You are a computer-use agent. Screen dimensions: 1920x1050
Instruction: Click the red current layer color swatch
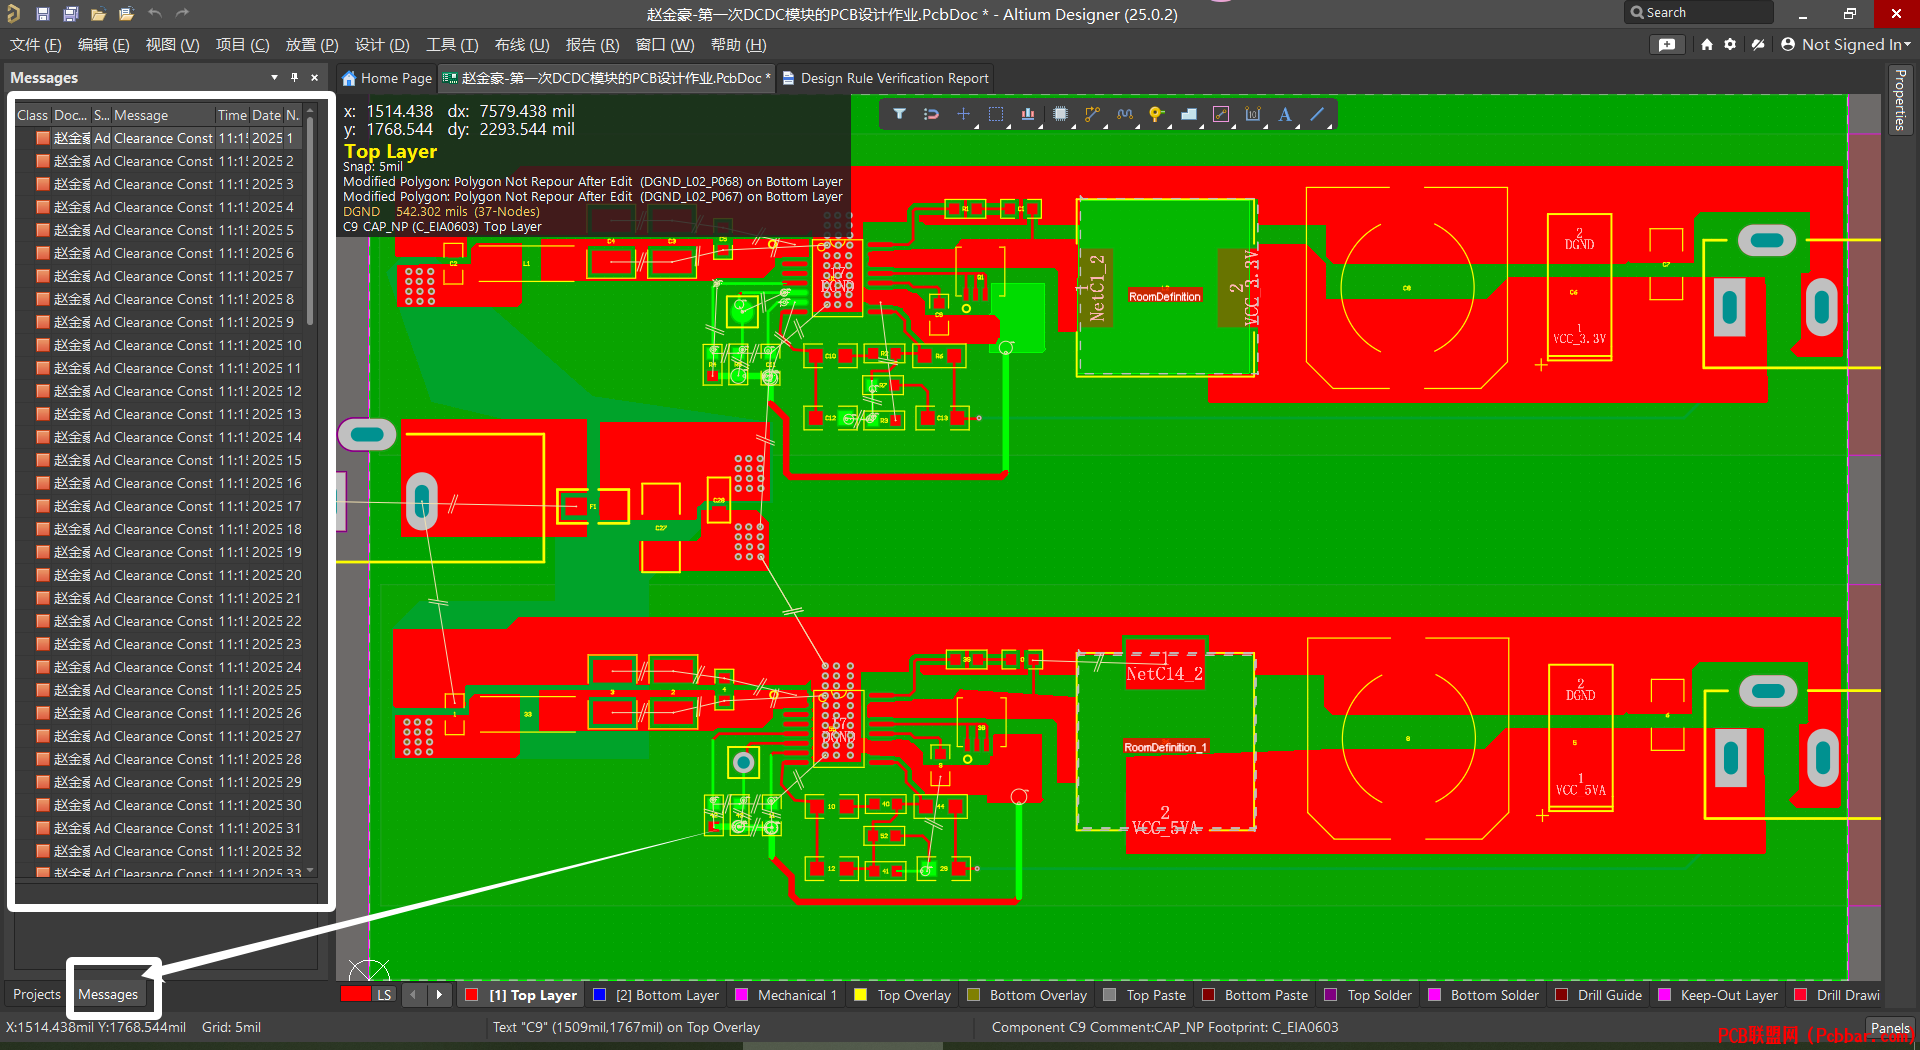(x=355, y=995)
